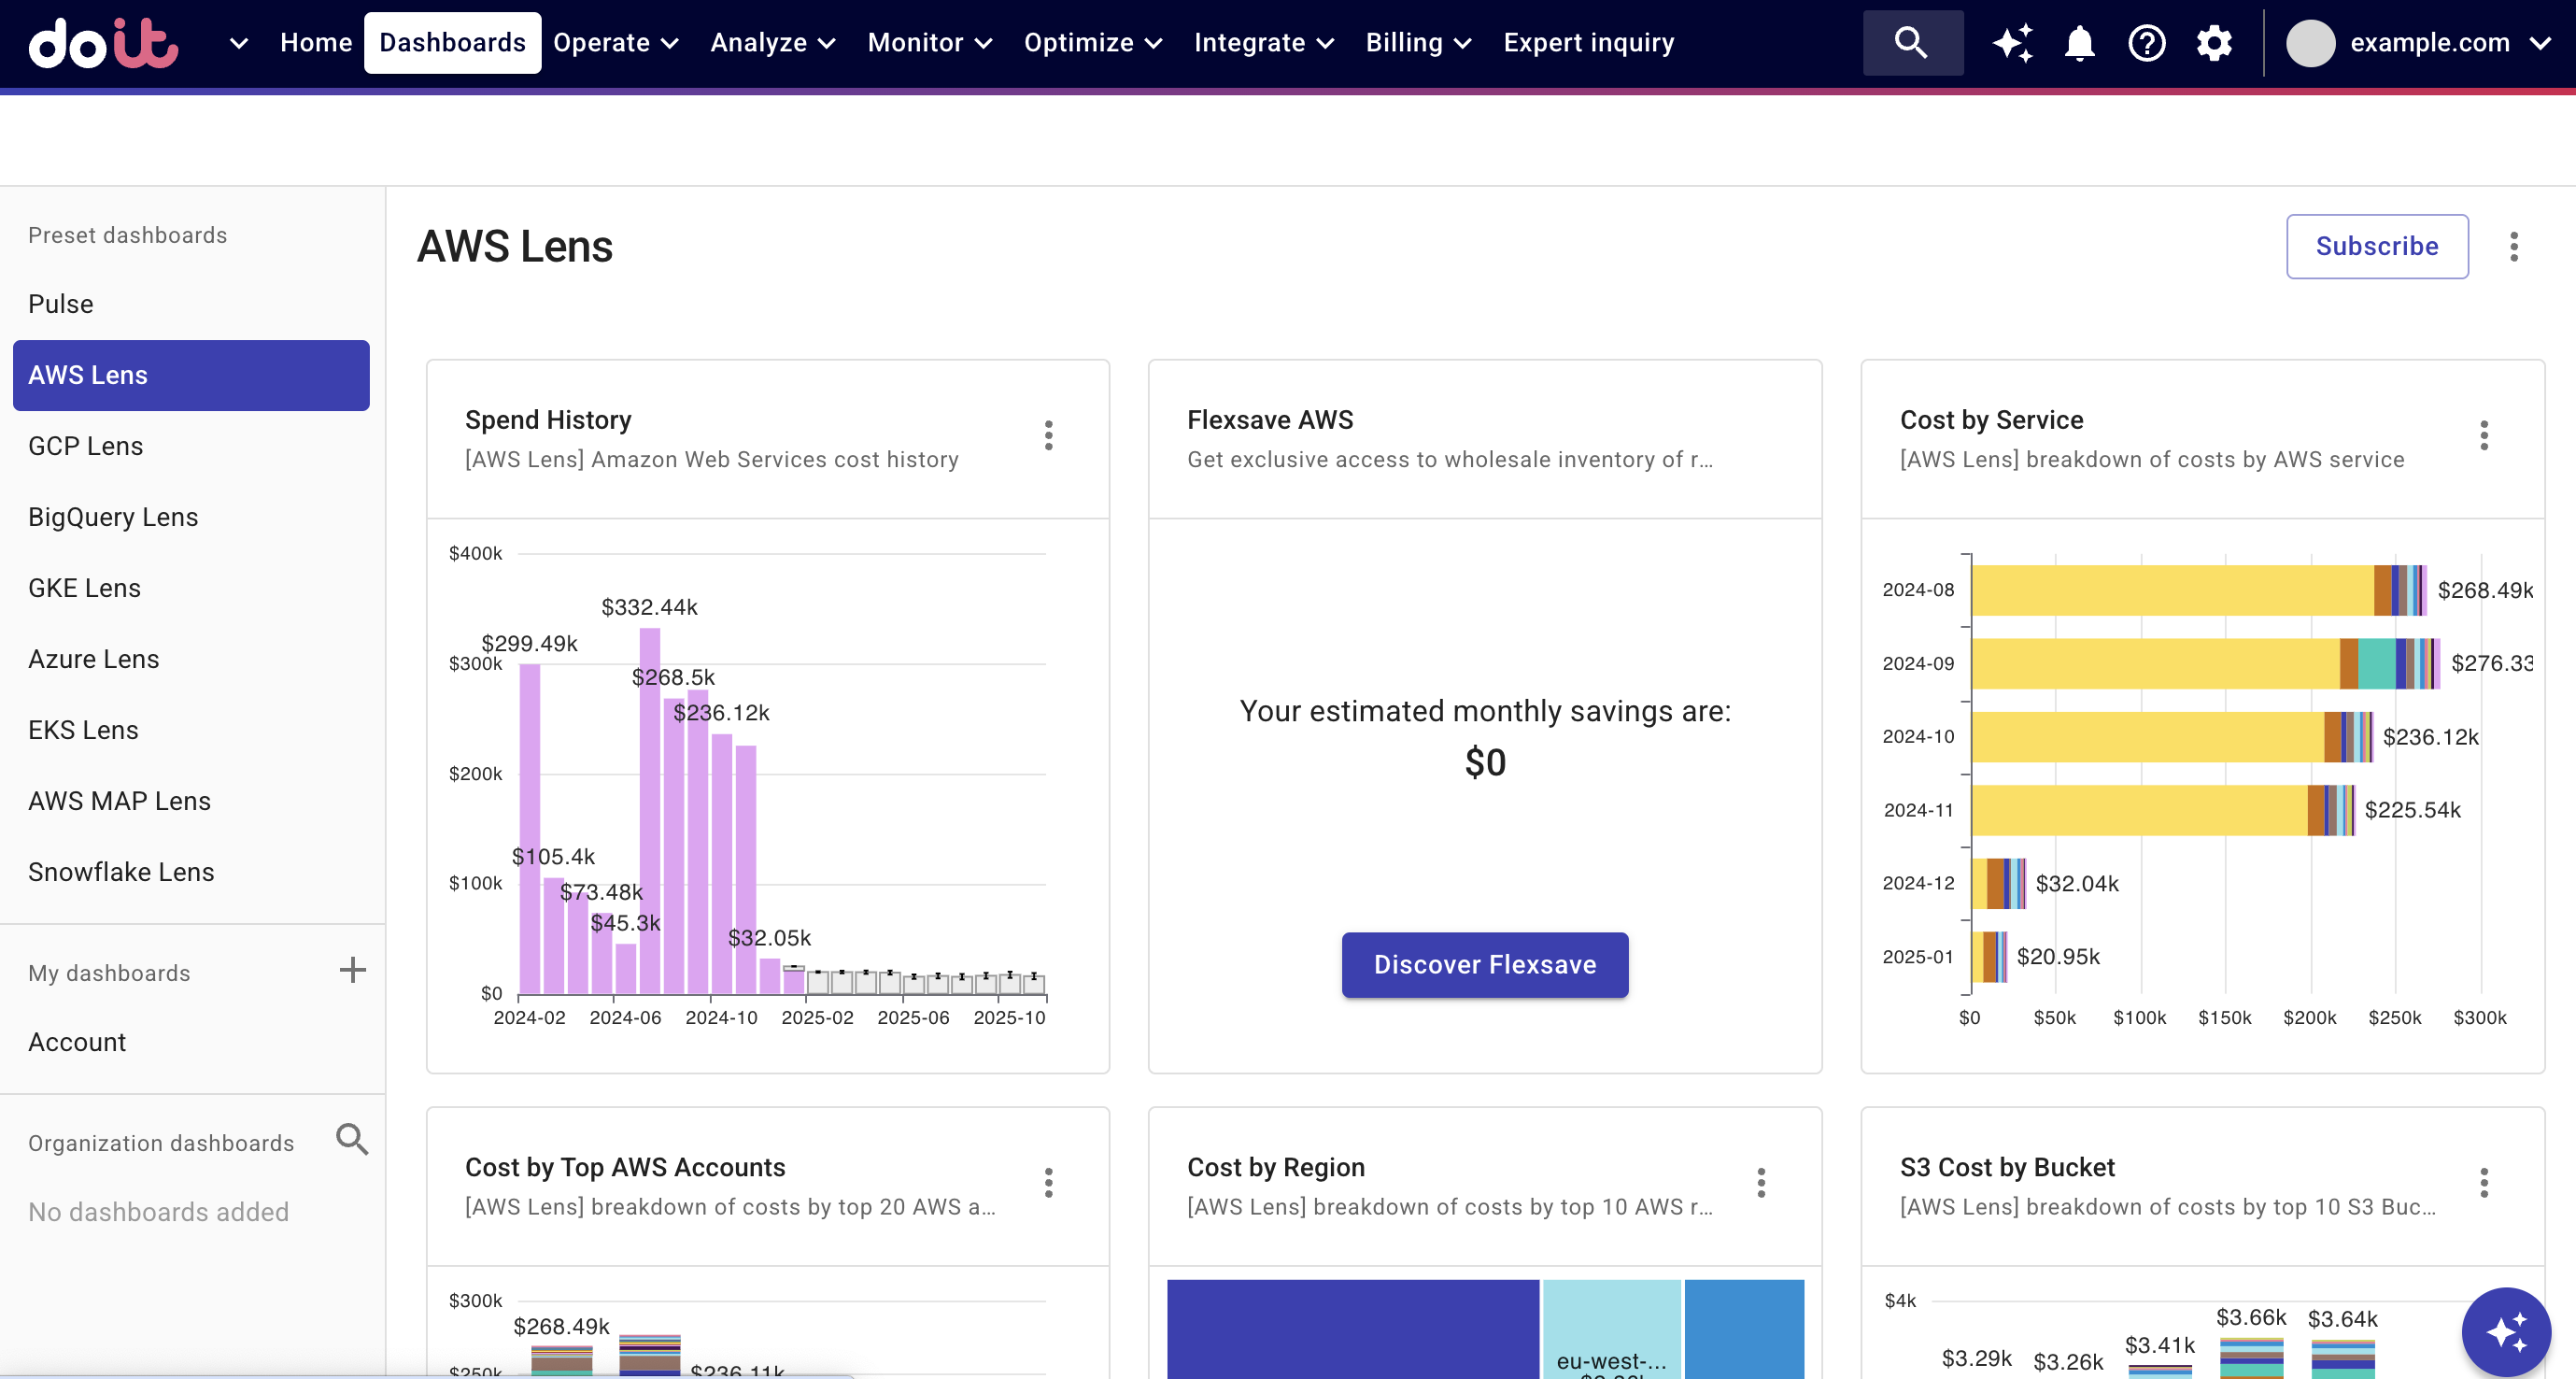Open the BigQuery Lens dashboard
2576x1379 pixels.
pyautogui.click(x=191, y=517)
